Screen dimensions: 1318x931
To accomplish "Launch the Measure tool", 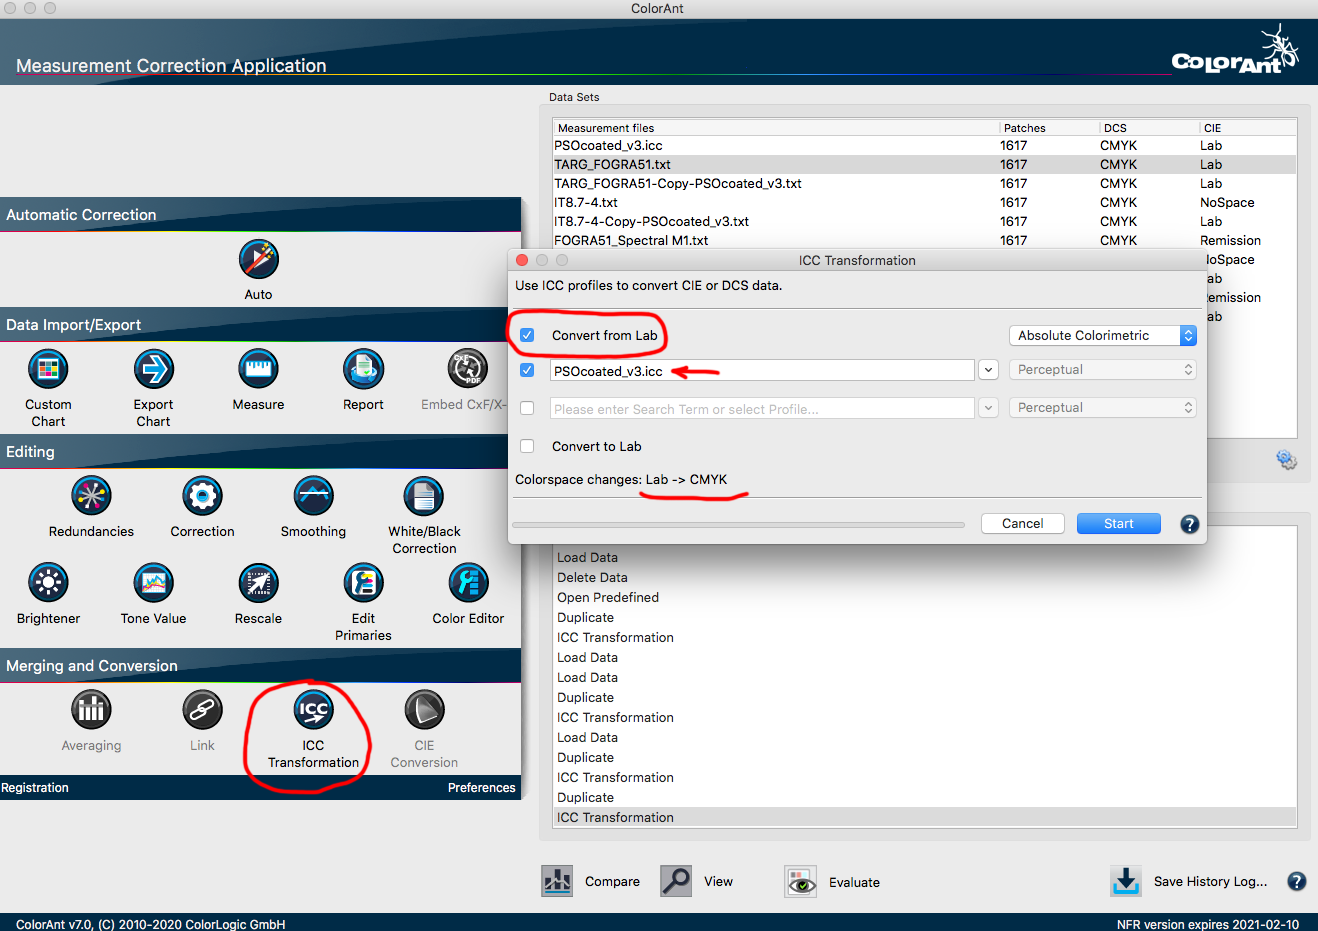I will (258, 369).
